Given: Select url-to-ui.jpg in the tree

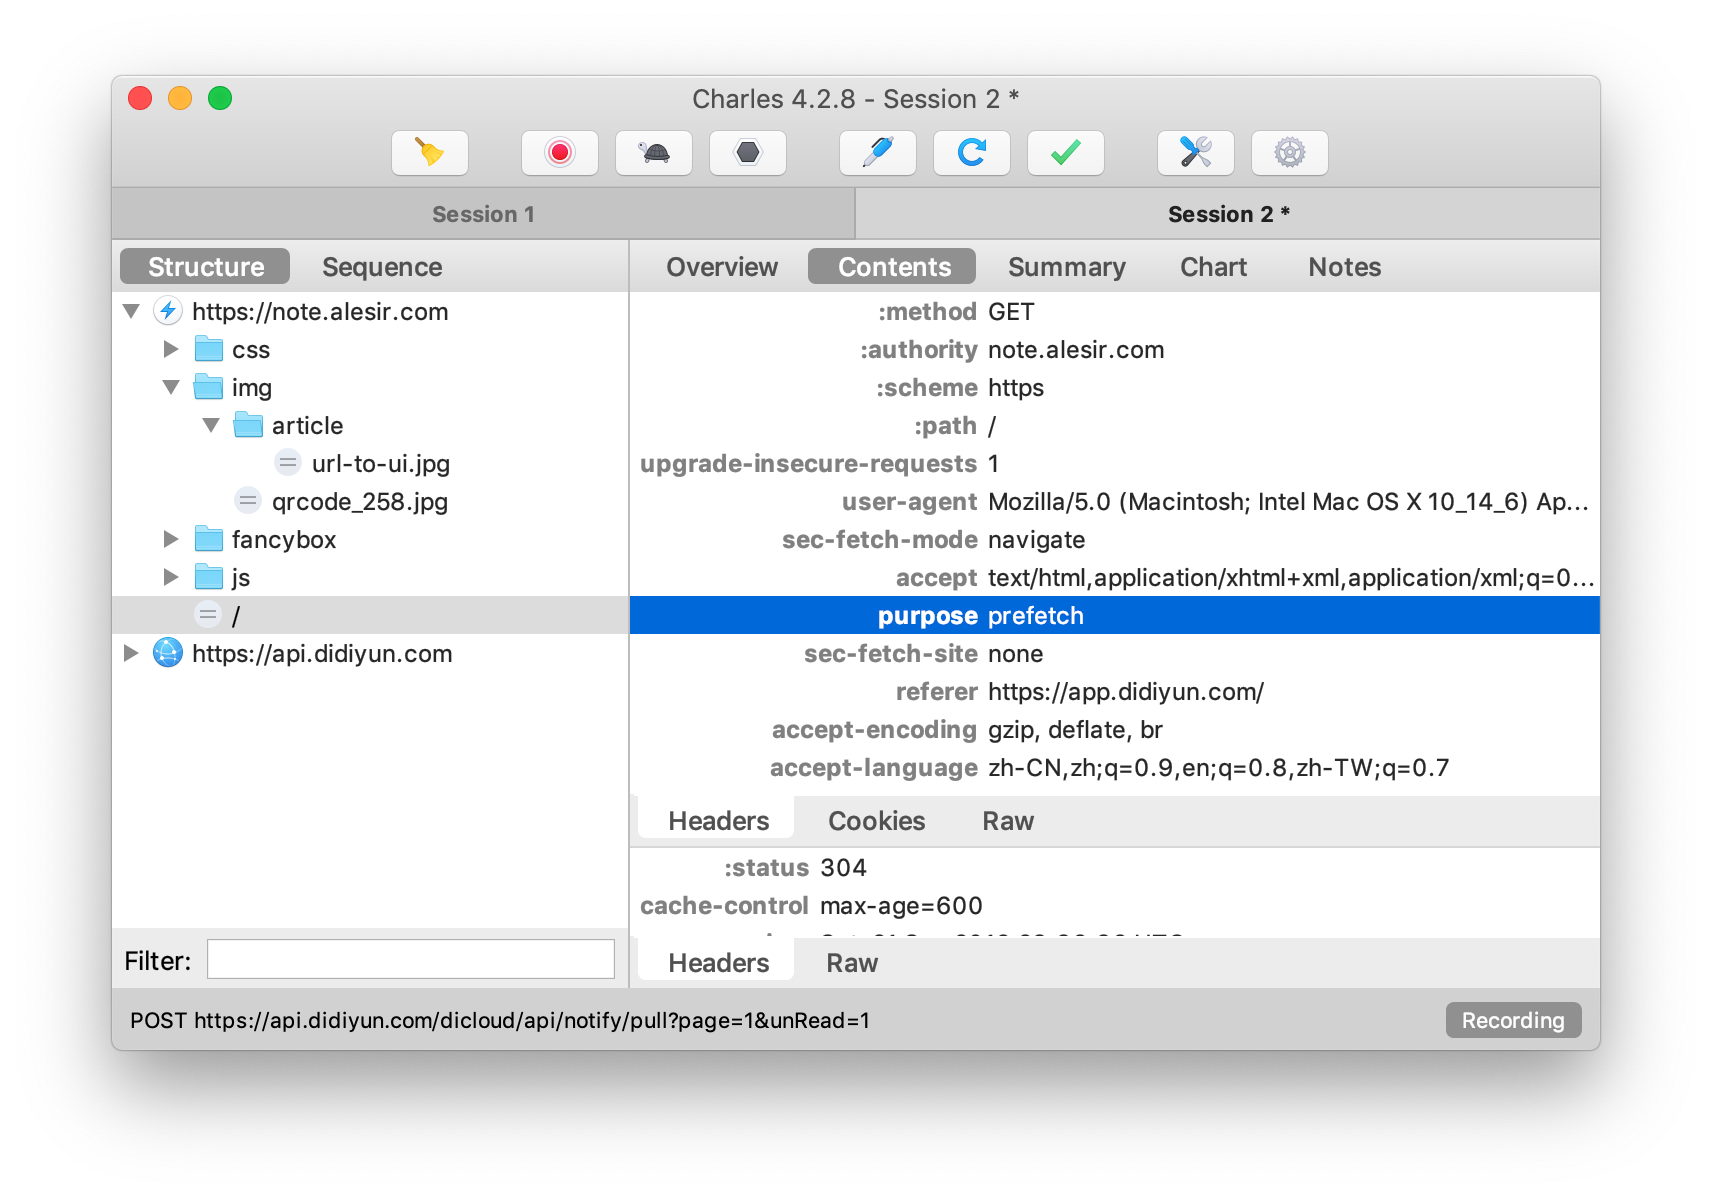Looking at the screenshot, I should (381, 464).
